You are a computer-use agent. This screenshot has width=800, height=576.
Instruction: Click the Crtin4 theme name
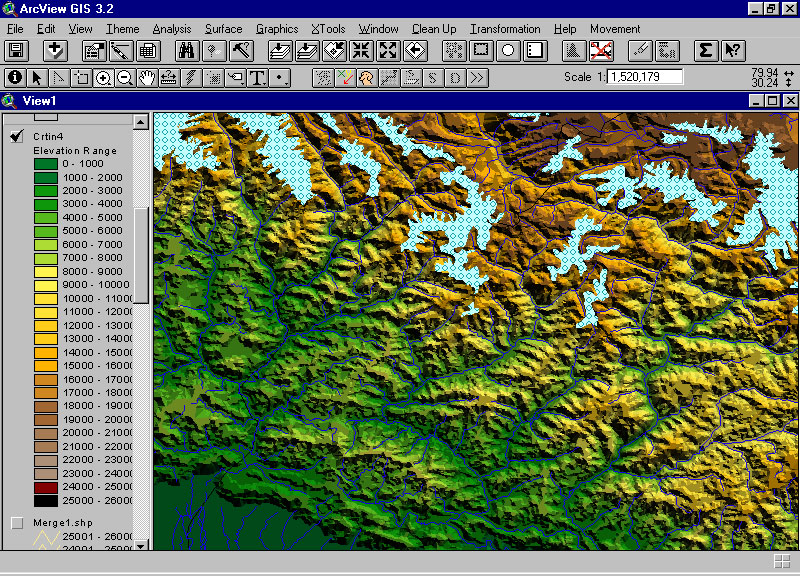coord(50,136)
